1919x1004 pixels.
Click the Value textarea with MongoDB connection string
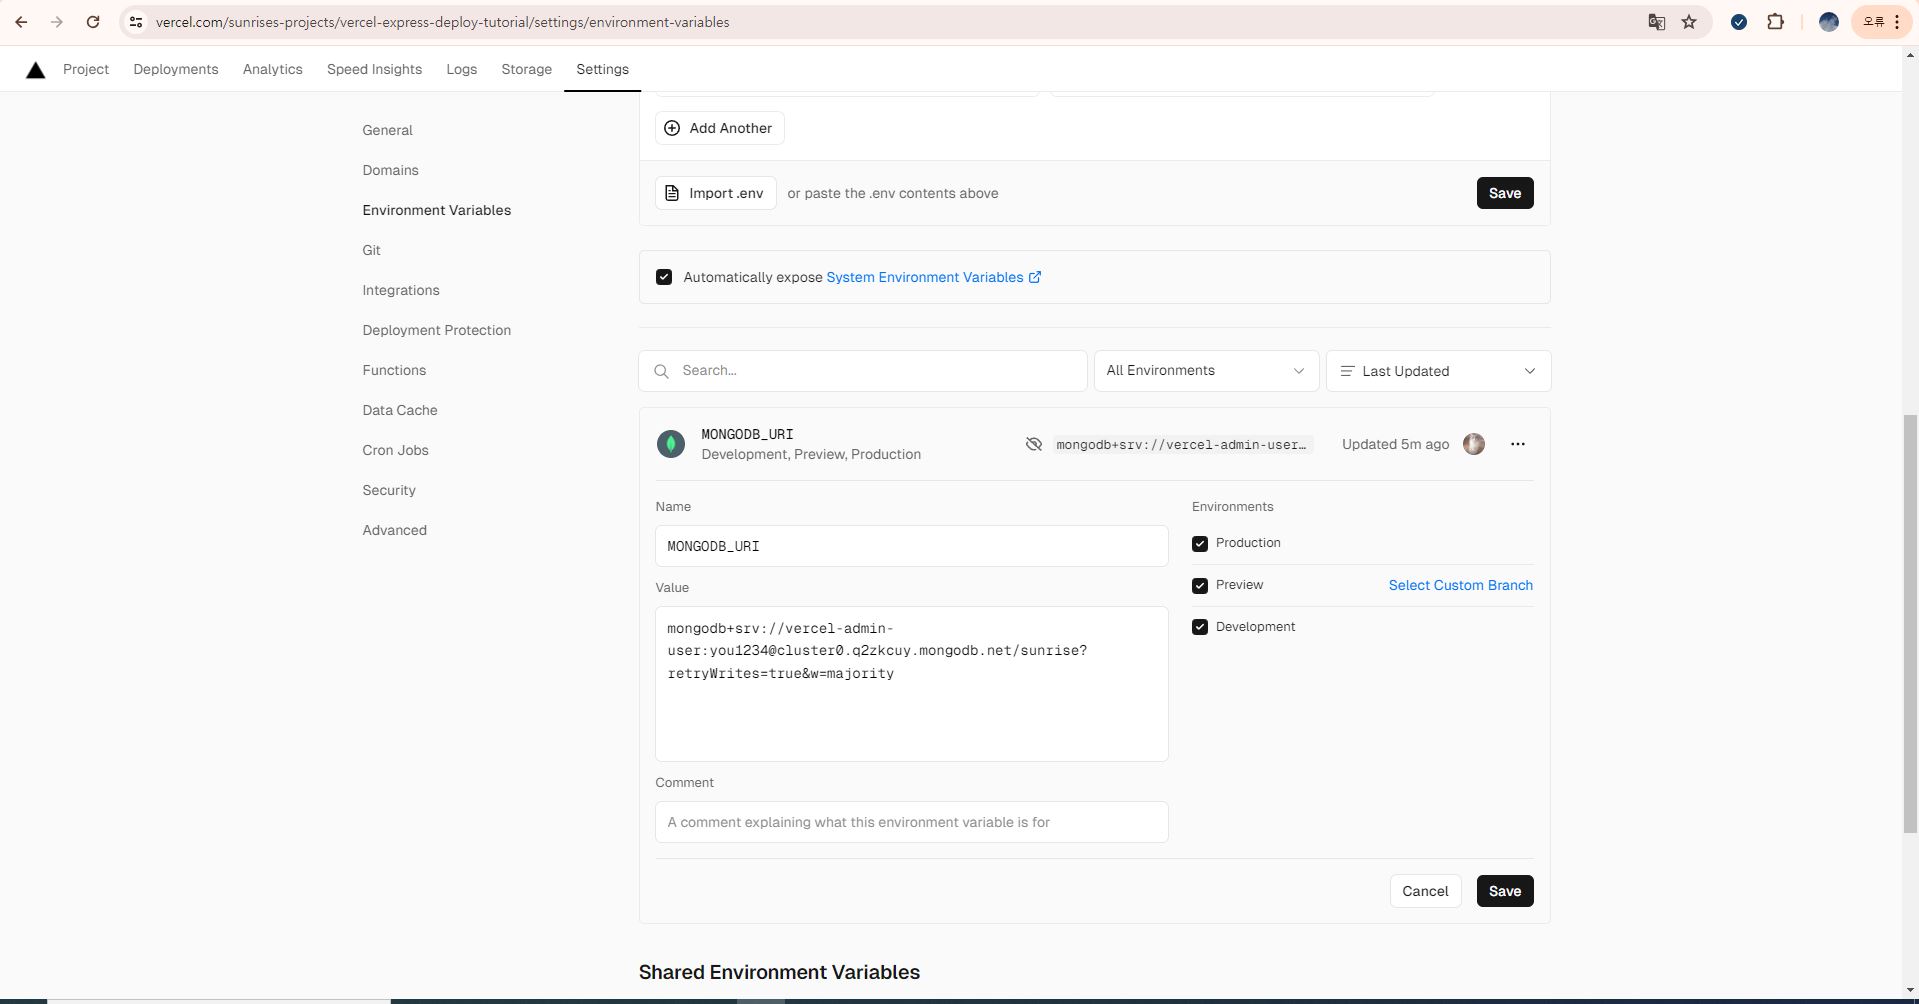point(911,684)
